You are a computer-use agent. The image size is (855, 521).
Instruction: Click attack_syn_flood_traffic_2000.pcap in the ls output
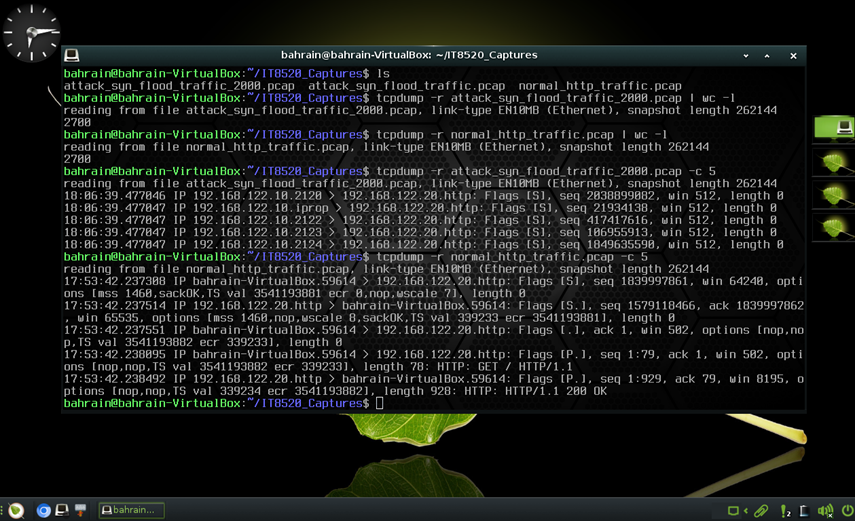179,86
